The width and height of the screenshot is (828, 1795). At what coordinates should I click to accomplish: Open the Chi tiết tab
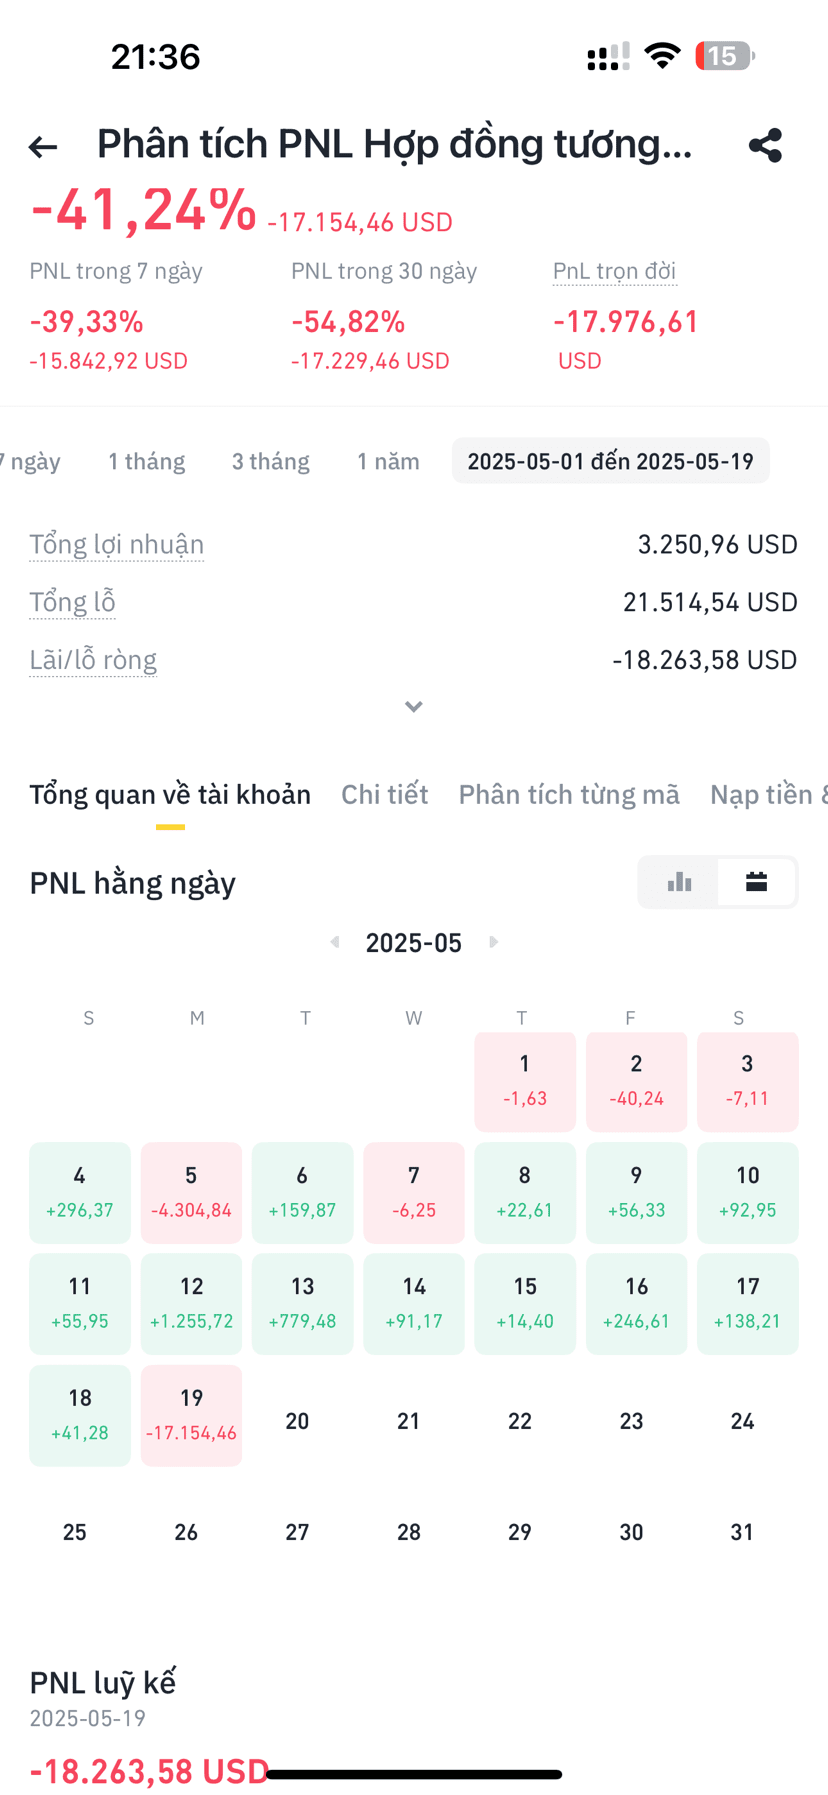(x=385, y=794)
